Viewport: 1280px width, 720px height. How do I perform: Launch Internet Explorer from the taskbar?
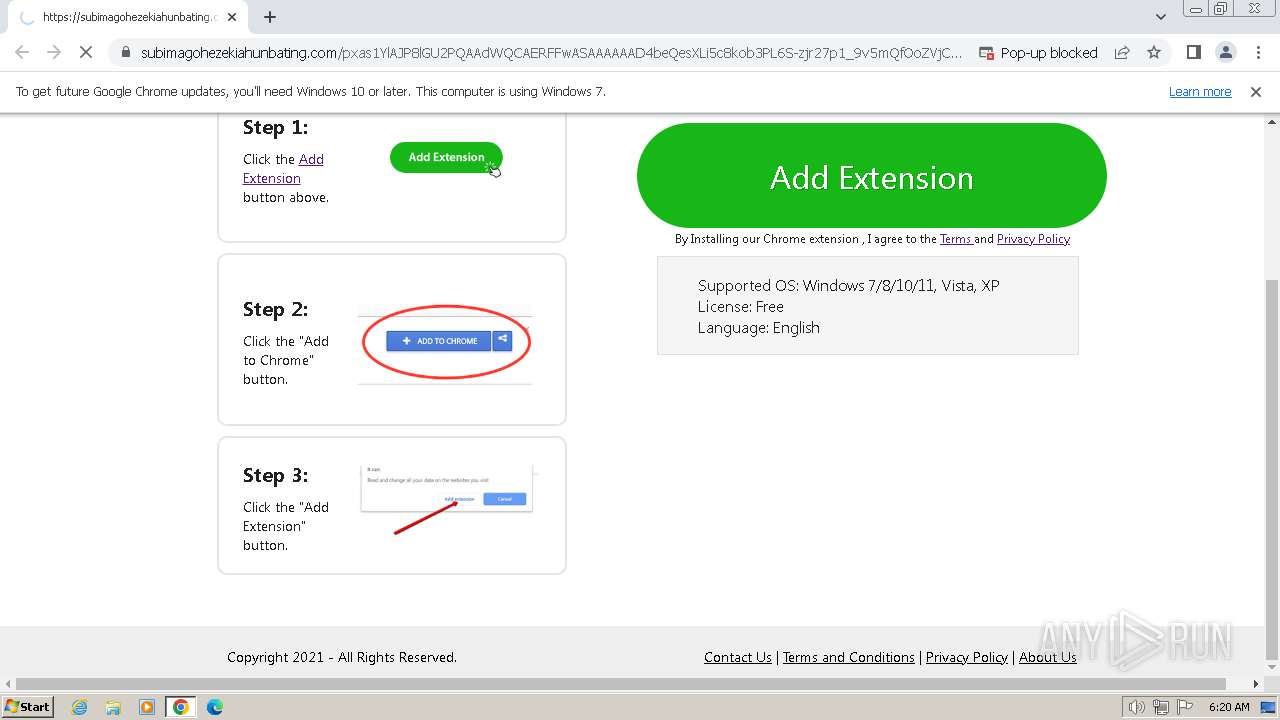tap(80, 707)
